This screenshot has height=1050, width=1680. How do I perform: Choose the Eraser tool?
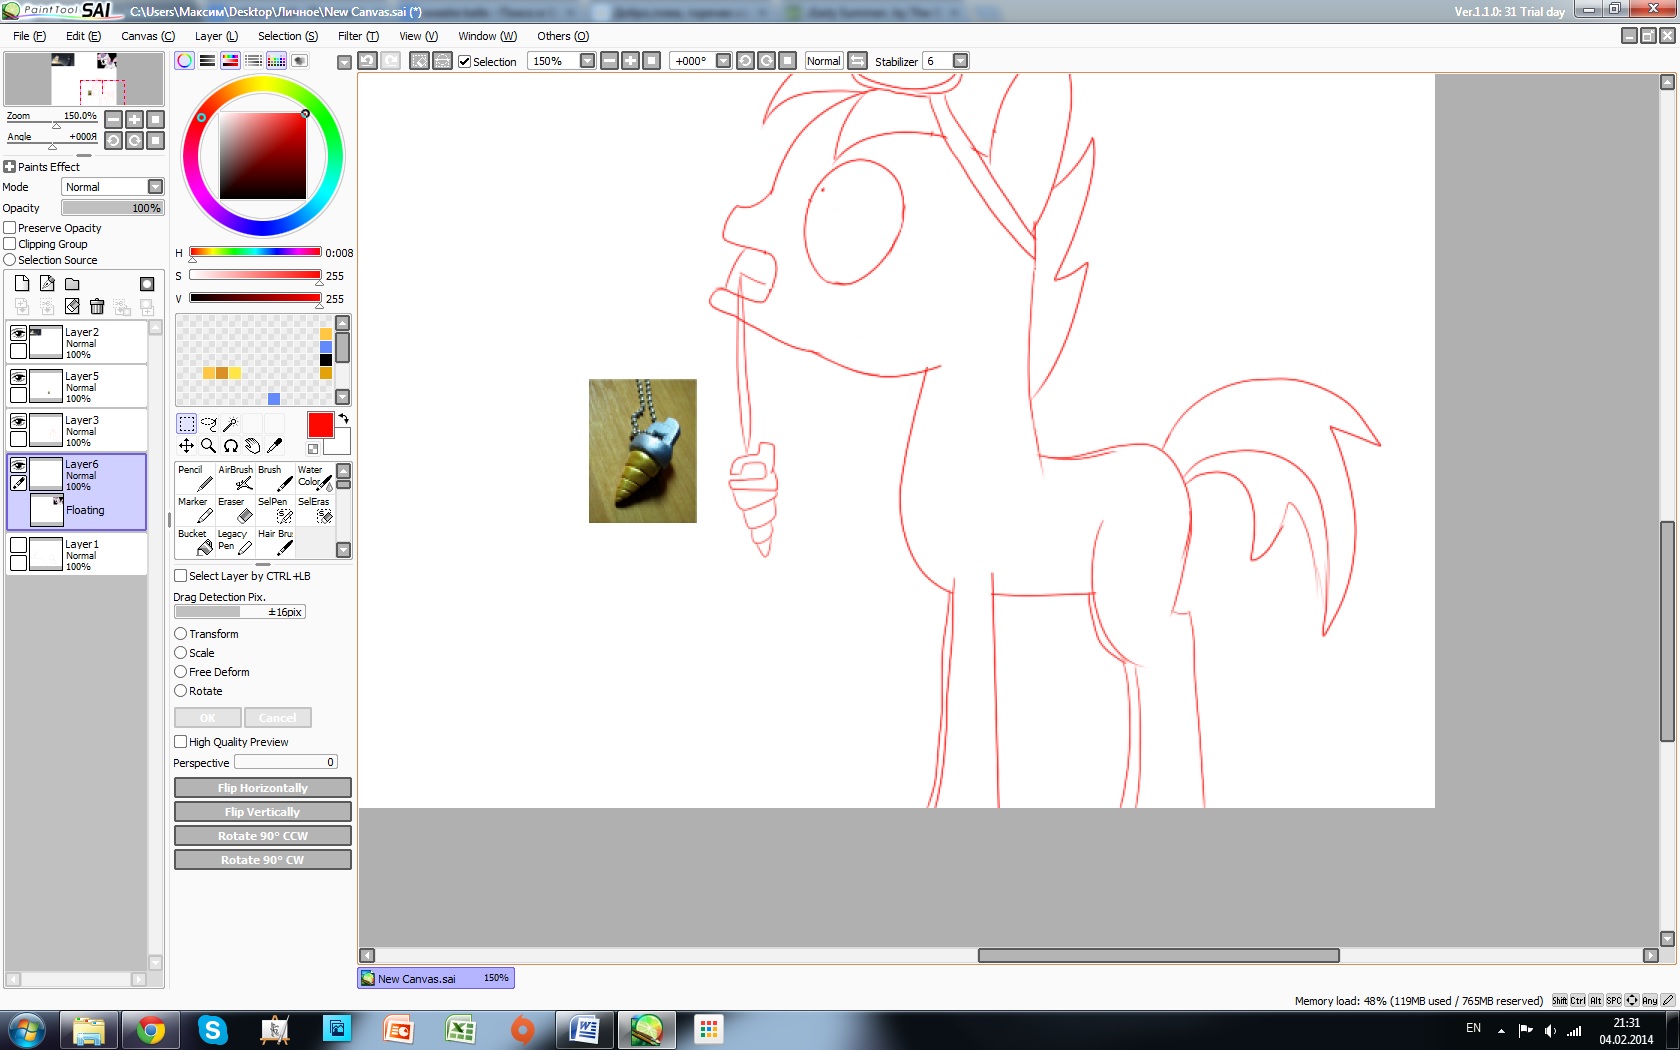[x=235, y=510]
